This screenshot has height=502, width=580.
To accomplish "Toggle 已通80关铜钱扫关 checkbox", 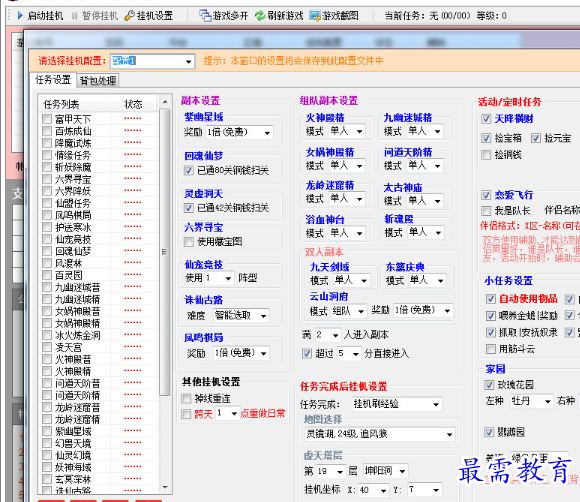I will [189, 170].
